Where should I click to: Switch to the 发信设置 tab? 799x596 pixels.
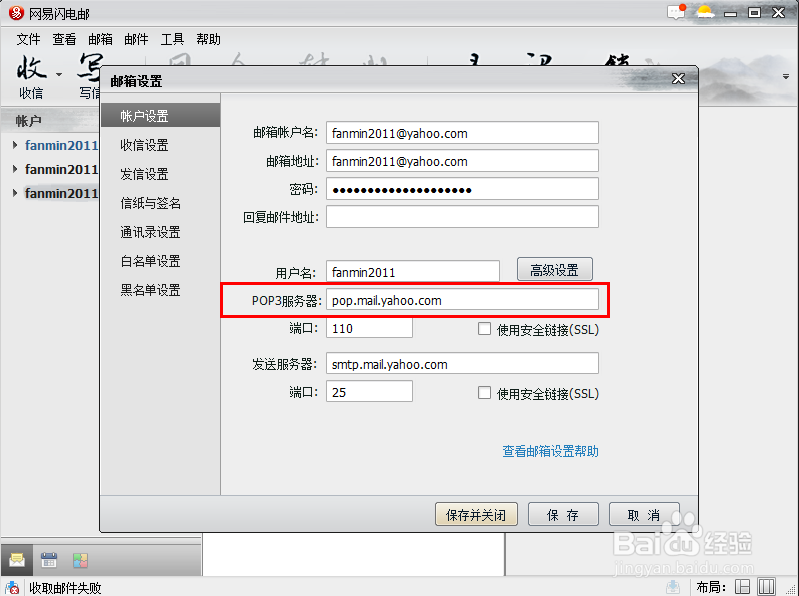(144, 174)
